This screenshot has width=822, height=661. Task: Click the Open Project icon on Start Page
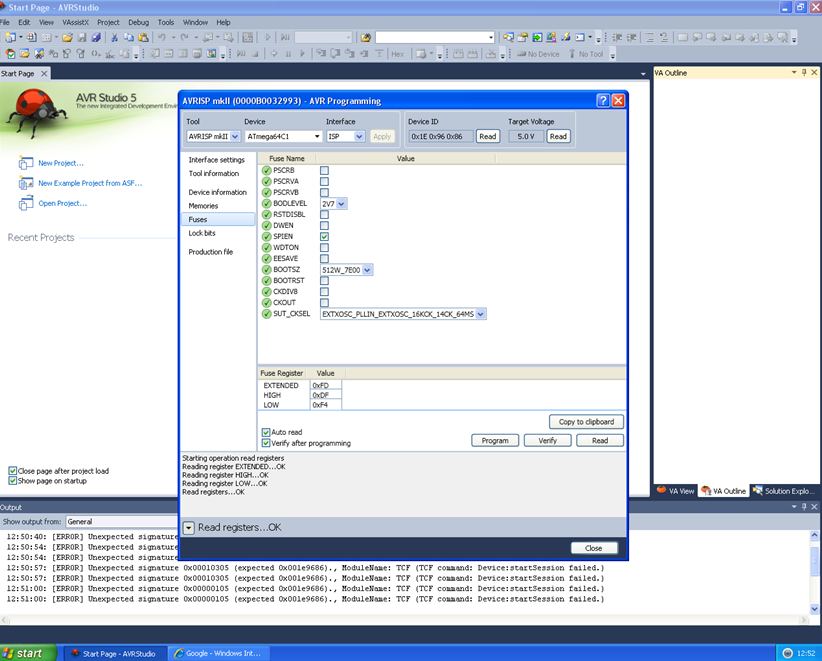[x=26, y=203]
